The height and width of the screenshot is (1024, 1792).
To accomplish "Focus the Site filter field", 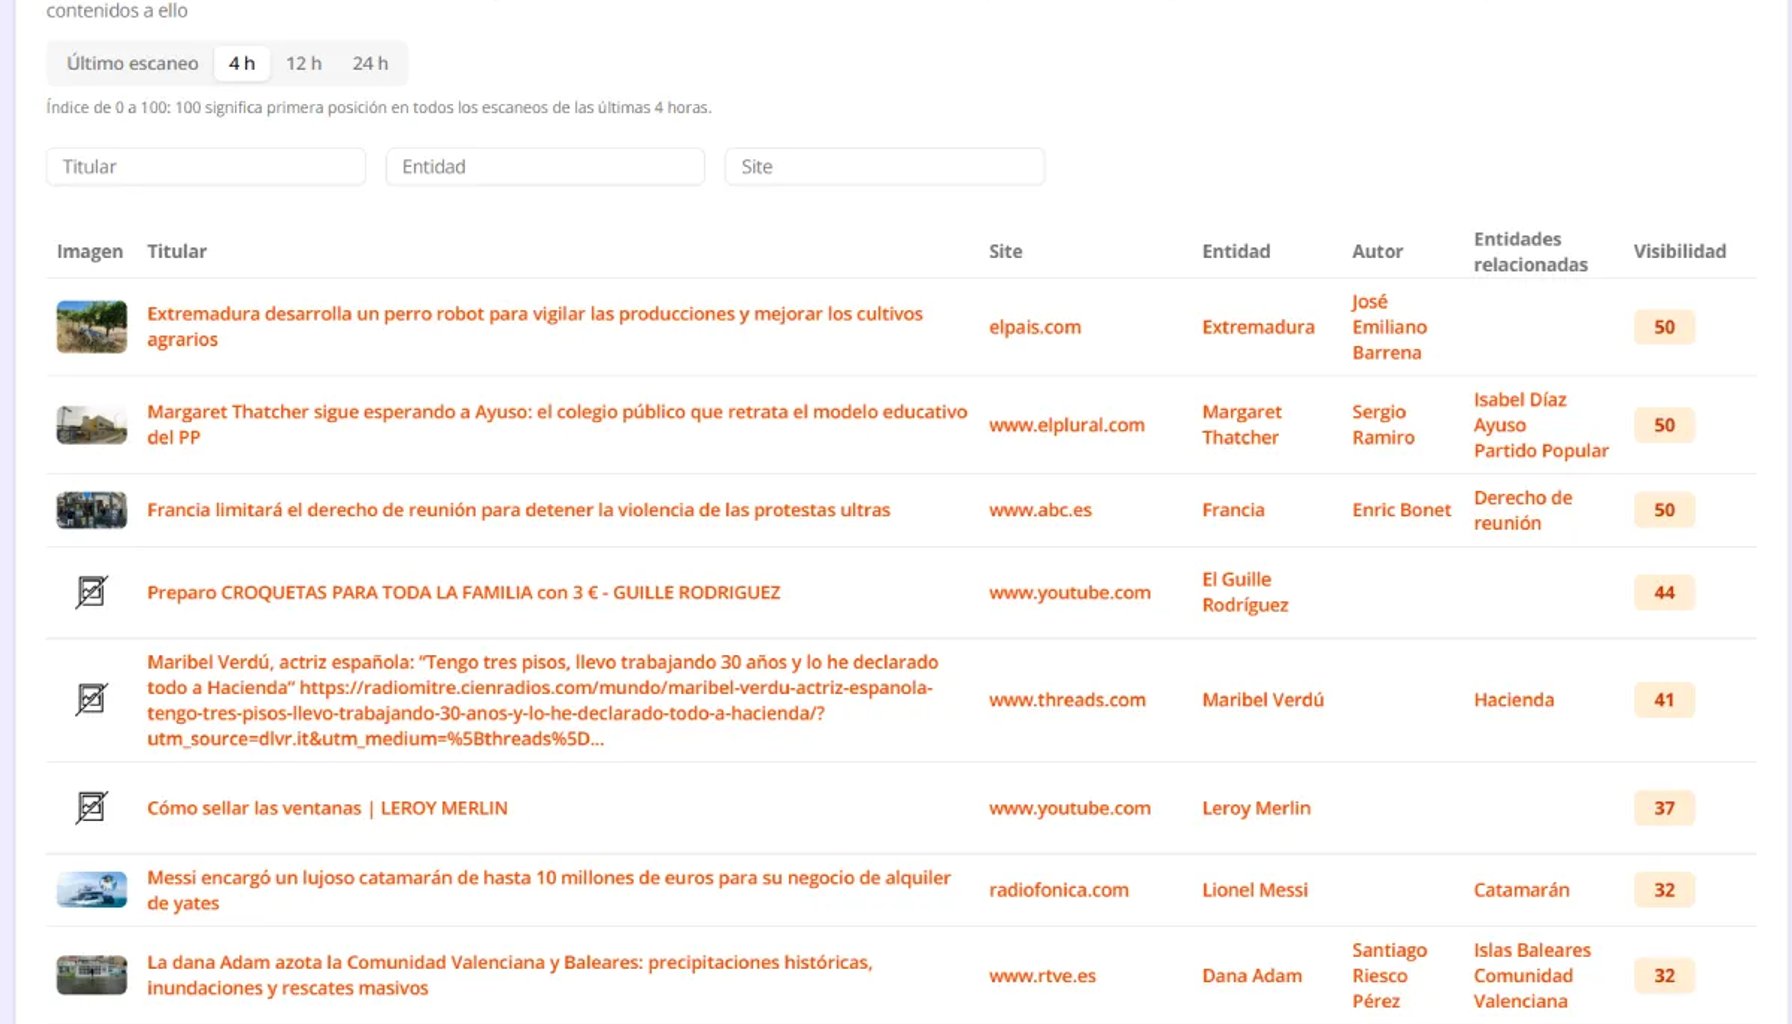I will [885, 167].
